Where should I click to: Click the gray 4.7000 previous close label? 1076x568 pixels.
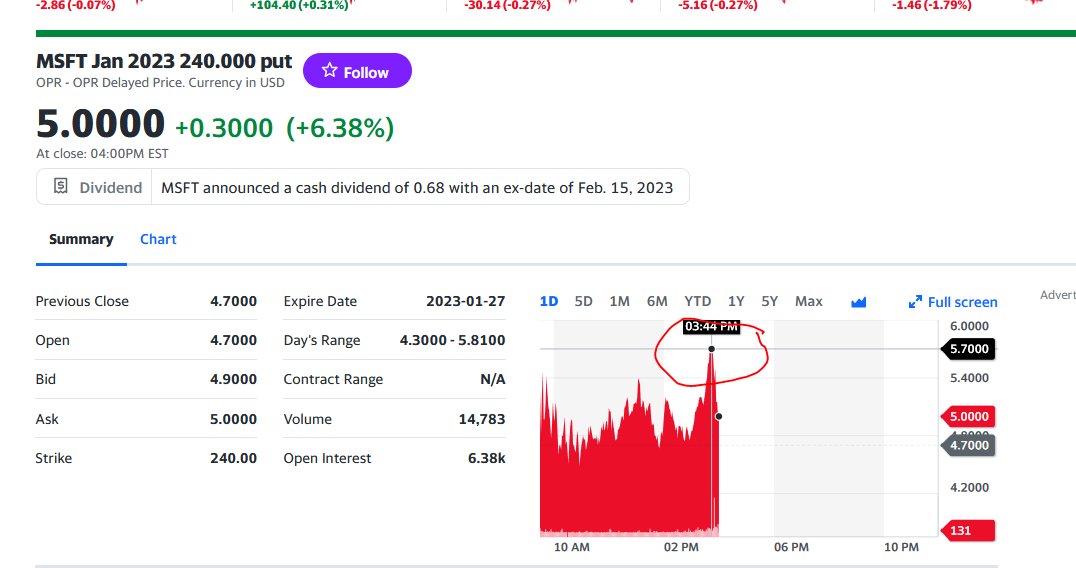968,445
